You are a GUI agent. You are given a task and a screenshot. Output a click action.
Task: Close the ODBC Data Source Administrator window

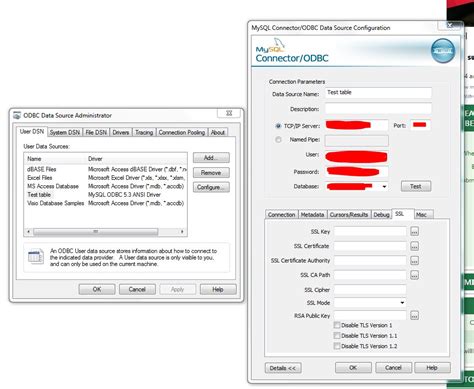click(229, 113)
